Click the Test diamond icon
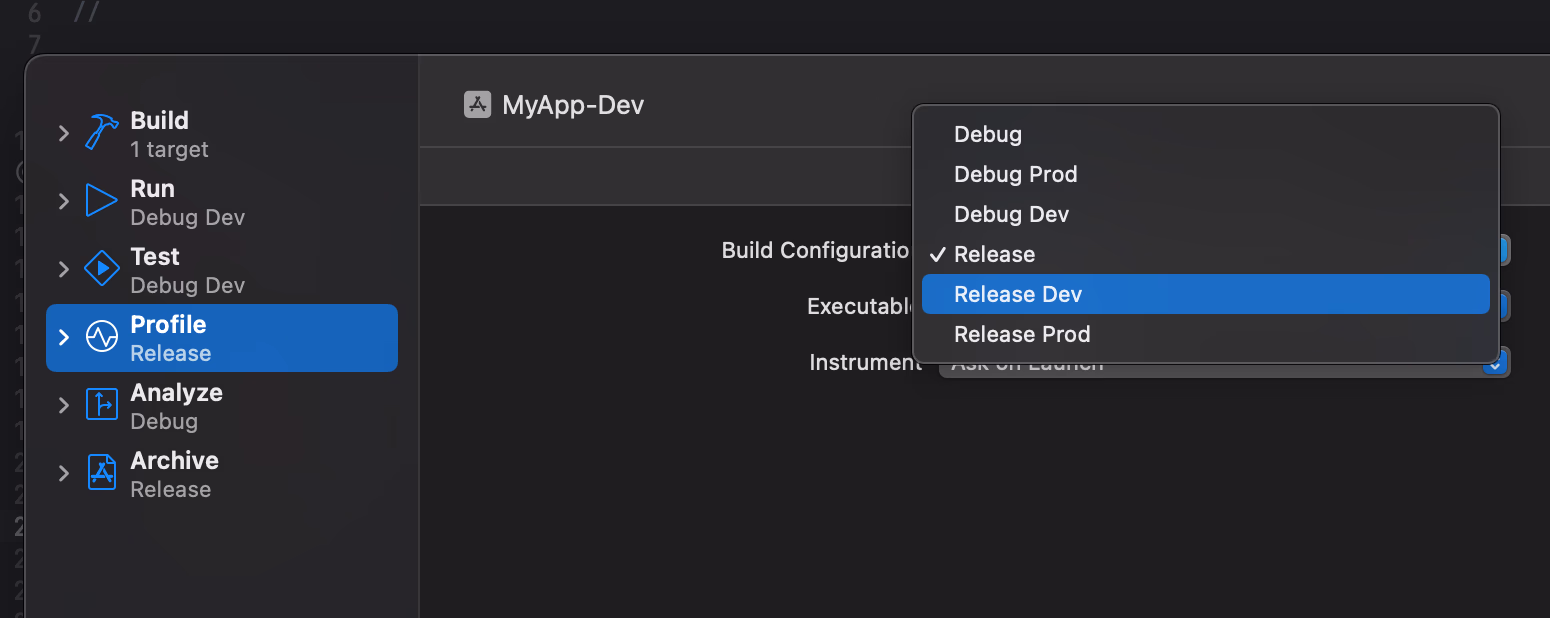 [x=101, y=269]
